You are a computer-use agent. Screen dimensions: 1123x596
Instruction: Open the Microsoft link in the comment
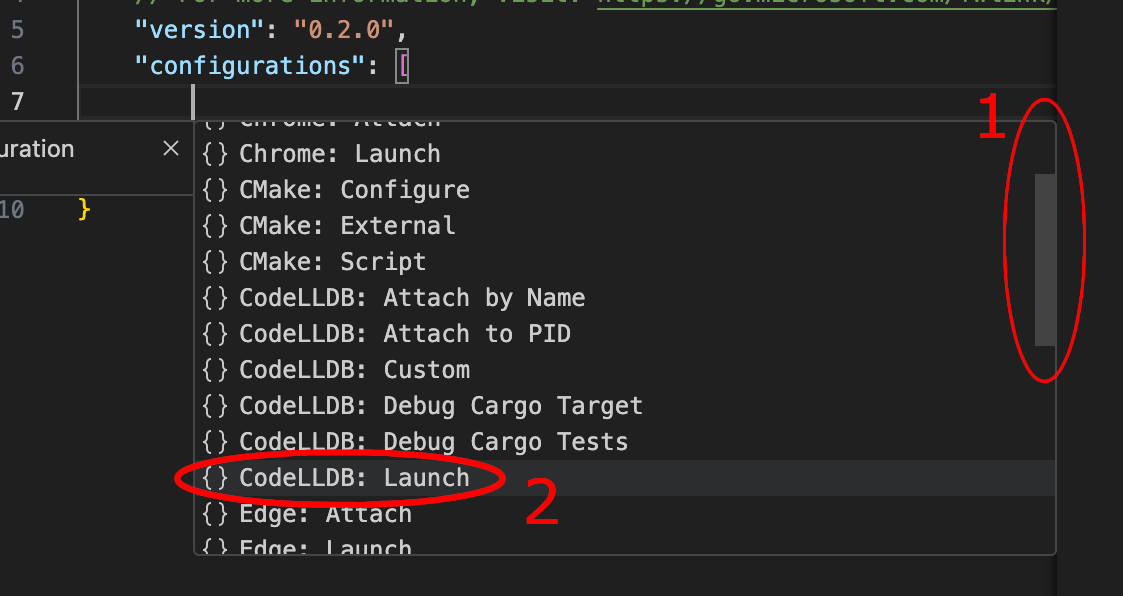(826, 2)
